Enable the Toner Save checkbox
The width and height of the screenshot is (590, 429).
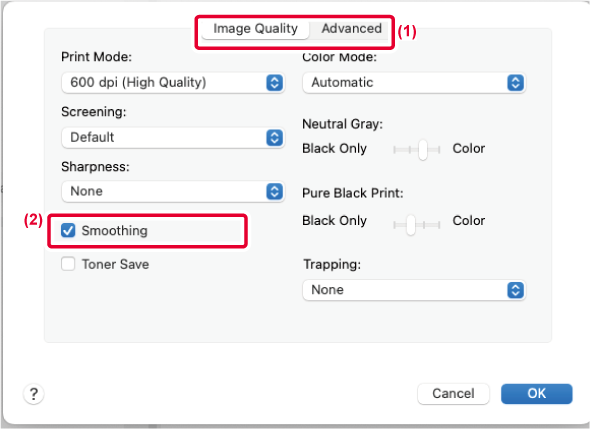tap(68, 264)
